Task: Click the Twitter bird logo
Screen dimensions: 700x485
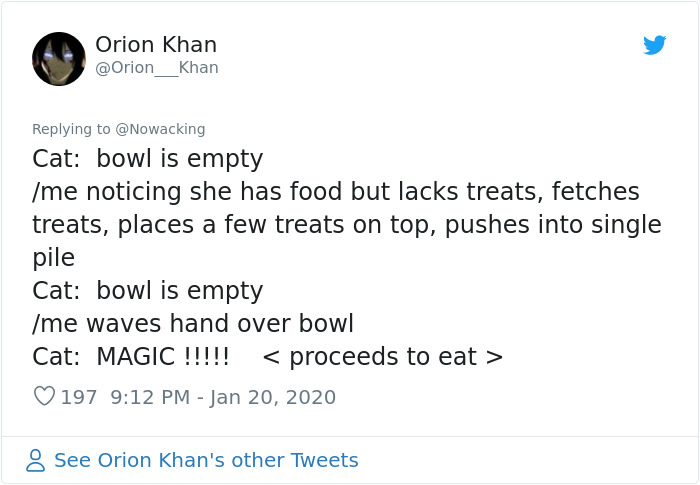Action: 655,45
